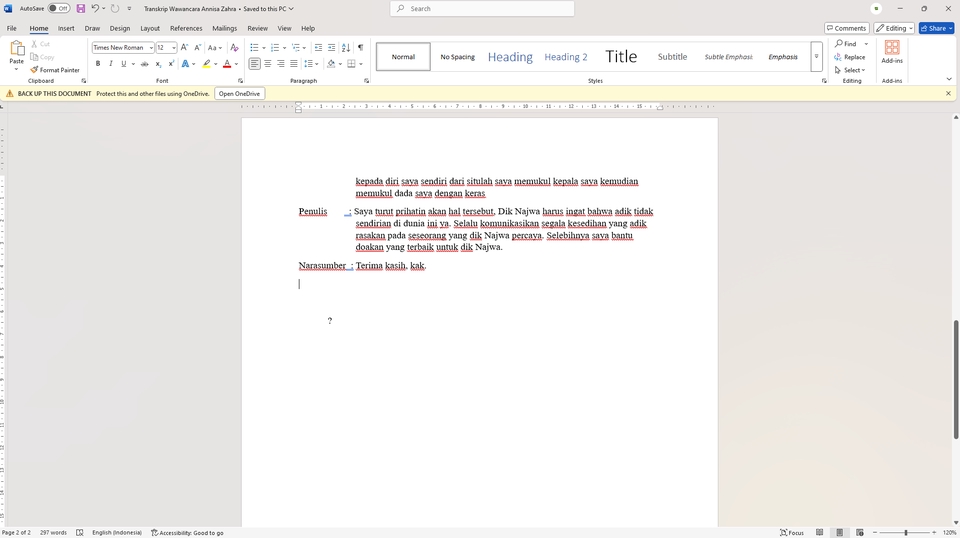Open Font dialog launcher
Viewport: 960px width, 538px height.
tap(241, 81)
